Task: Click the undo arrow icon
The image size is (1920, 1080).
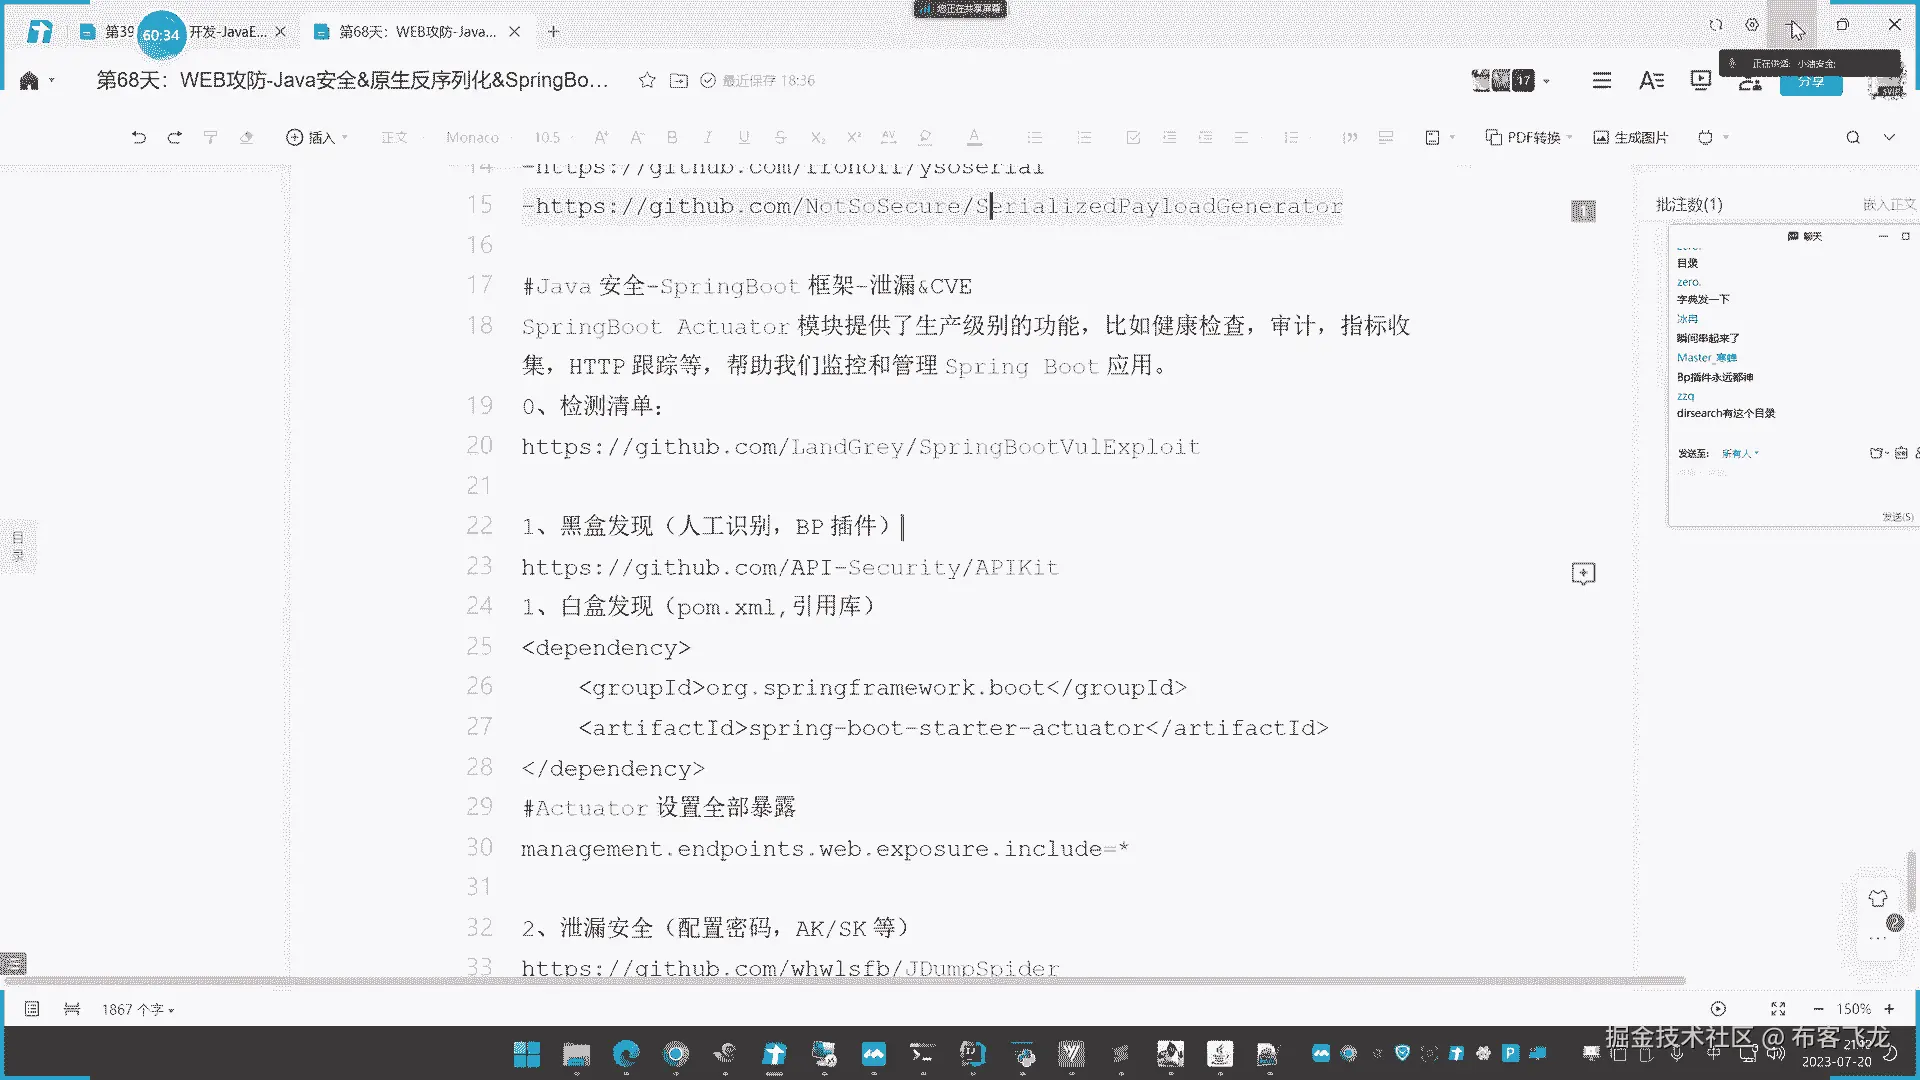Action: (x=138, y=137)
